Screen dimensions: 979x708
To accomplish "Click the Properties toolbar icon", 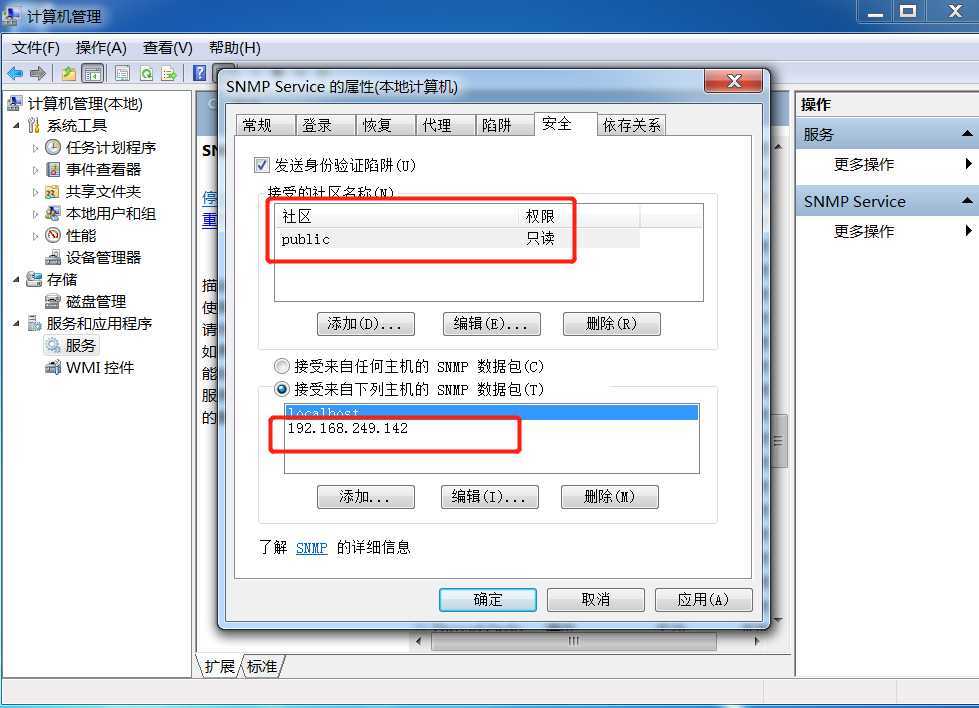I will [122, 73].
